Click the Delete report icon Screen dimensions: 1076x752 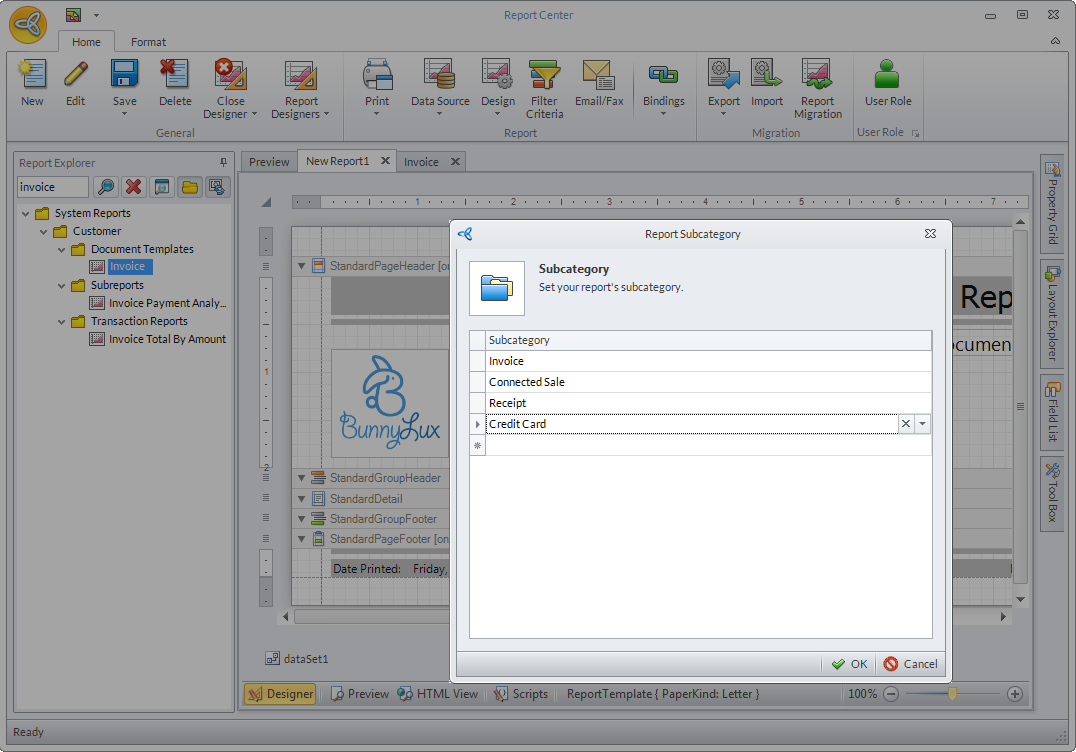(x=175, y=75)
